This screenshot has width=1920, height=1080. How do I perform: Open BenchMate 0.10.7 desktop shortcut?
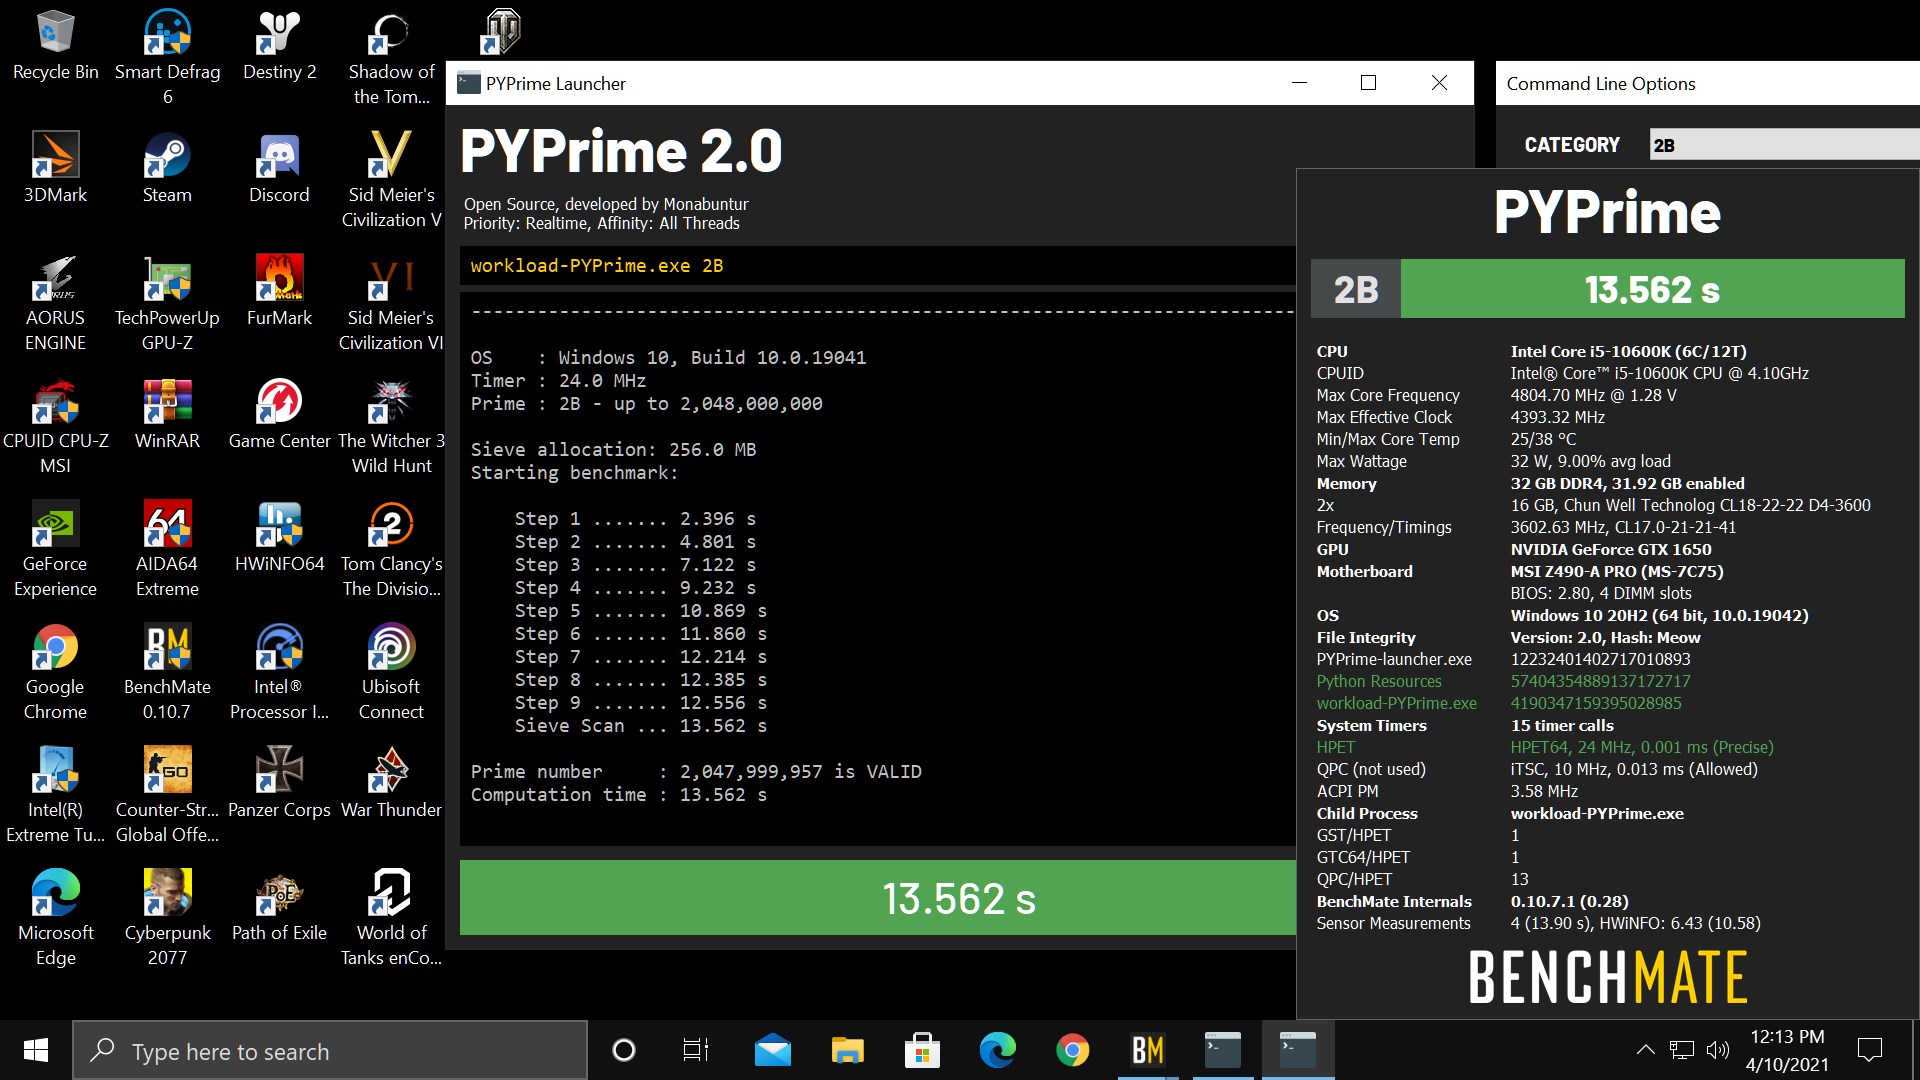[x=167, y=673]
